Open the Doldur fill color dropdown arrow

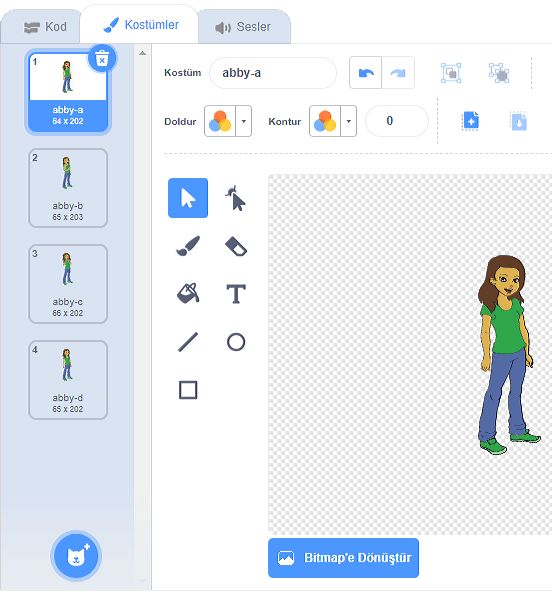point(244,121)
